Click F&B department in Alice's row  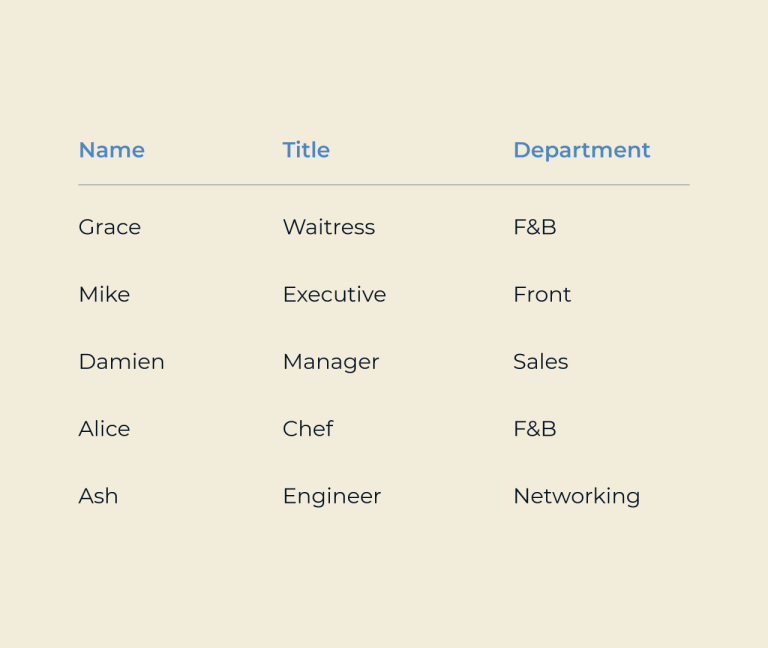[x=535, y=429]
